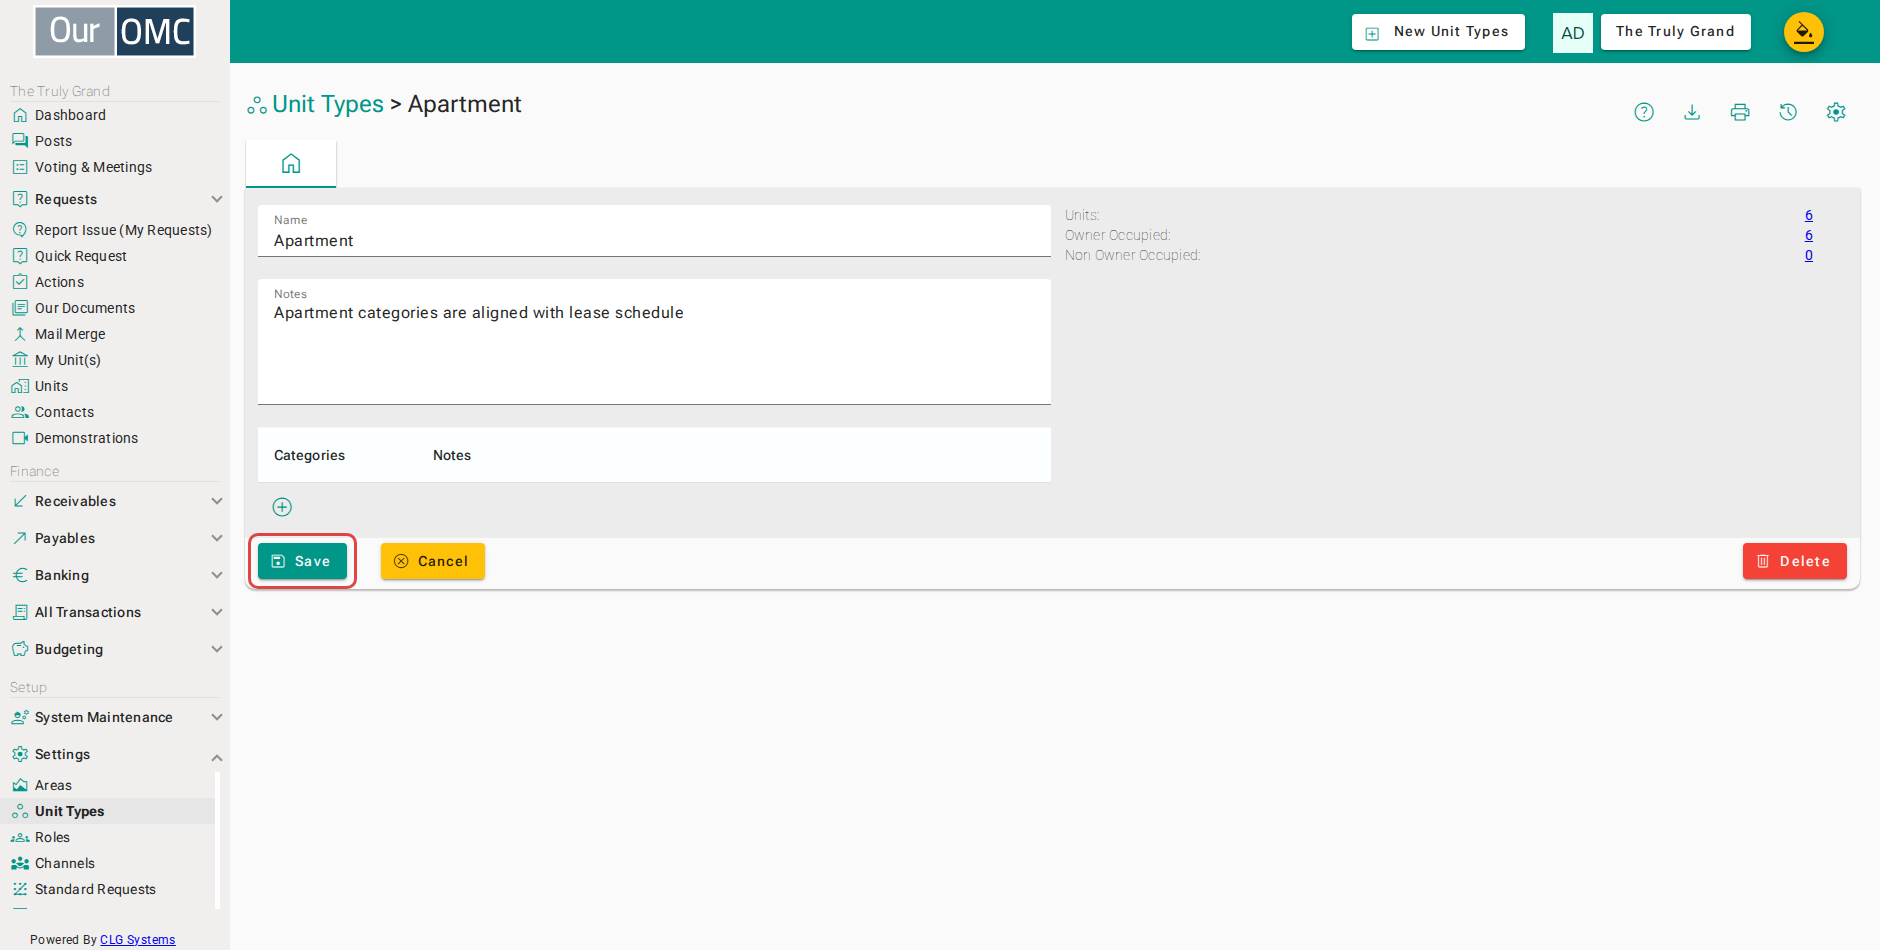The width and height of the screenshot is (1880, 950).
Task: Open the help question mark icon
Action: point(1644,112)
